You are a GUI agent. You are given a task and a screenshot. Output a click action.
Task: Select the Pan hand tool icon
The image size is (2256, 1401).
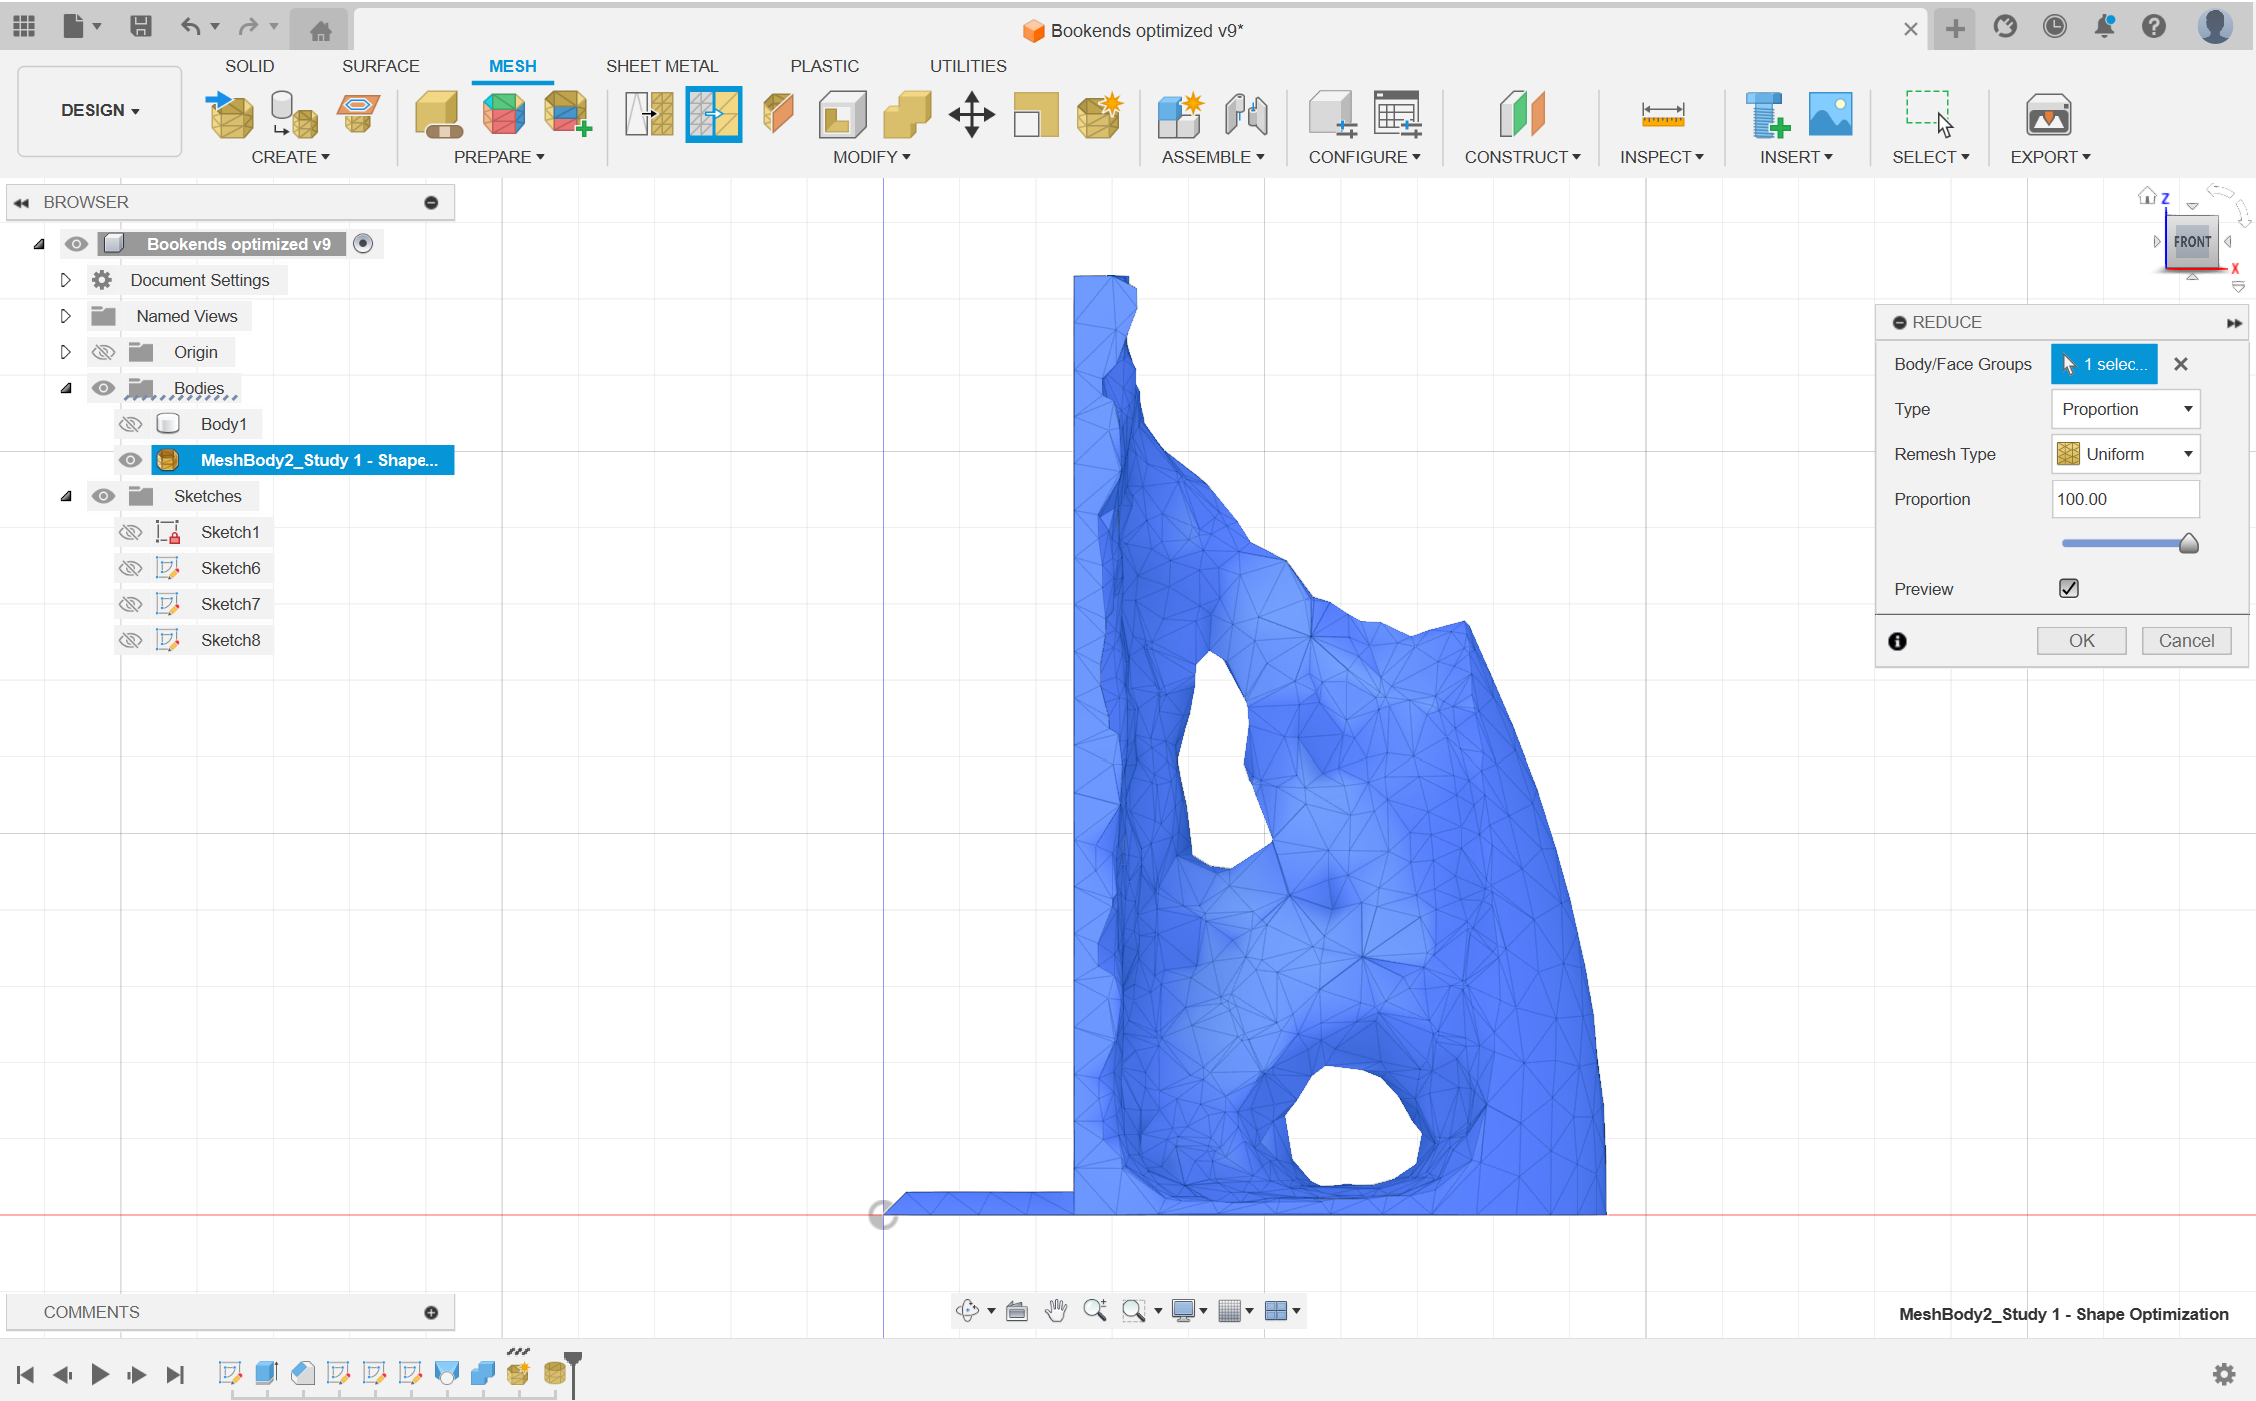(1056, 1310)
